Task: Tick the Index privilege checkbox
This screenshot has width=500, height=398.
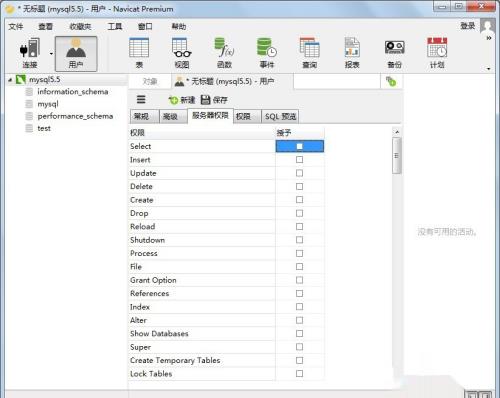Action: click(x=299, y=307)
